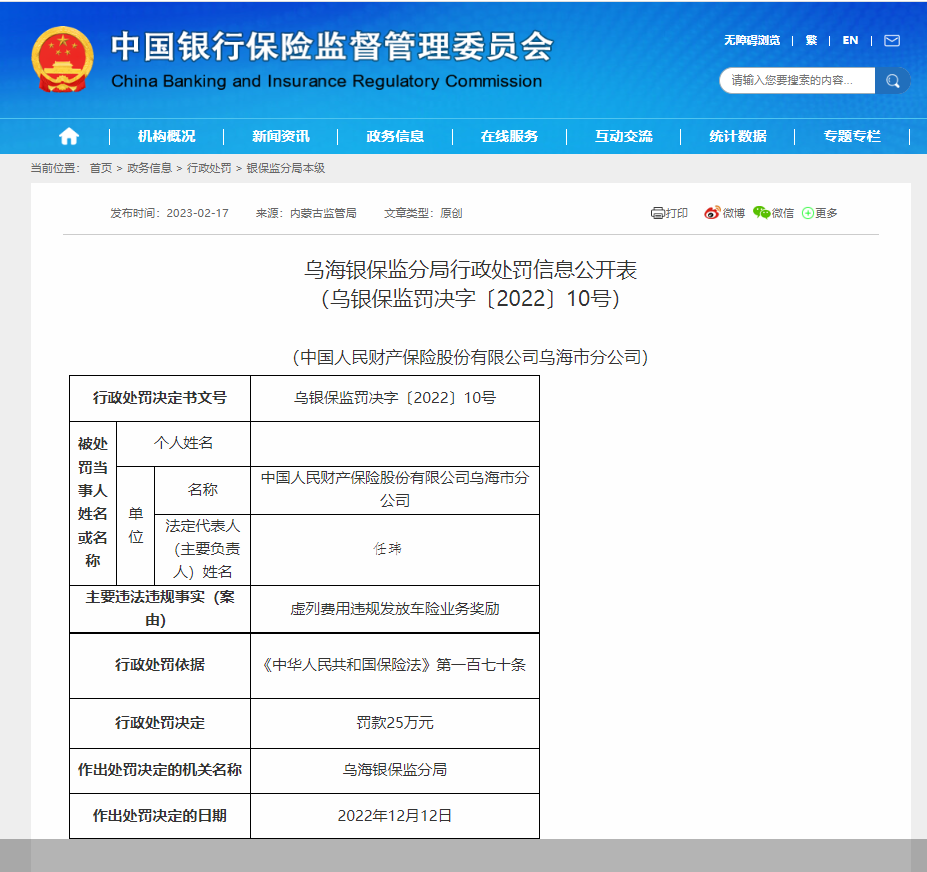Open the 统计数据 menu
Screen dimensions: 927x872
click(737, 136)
